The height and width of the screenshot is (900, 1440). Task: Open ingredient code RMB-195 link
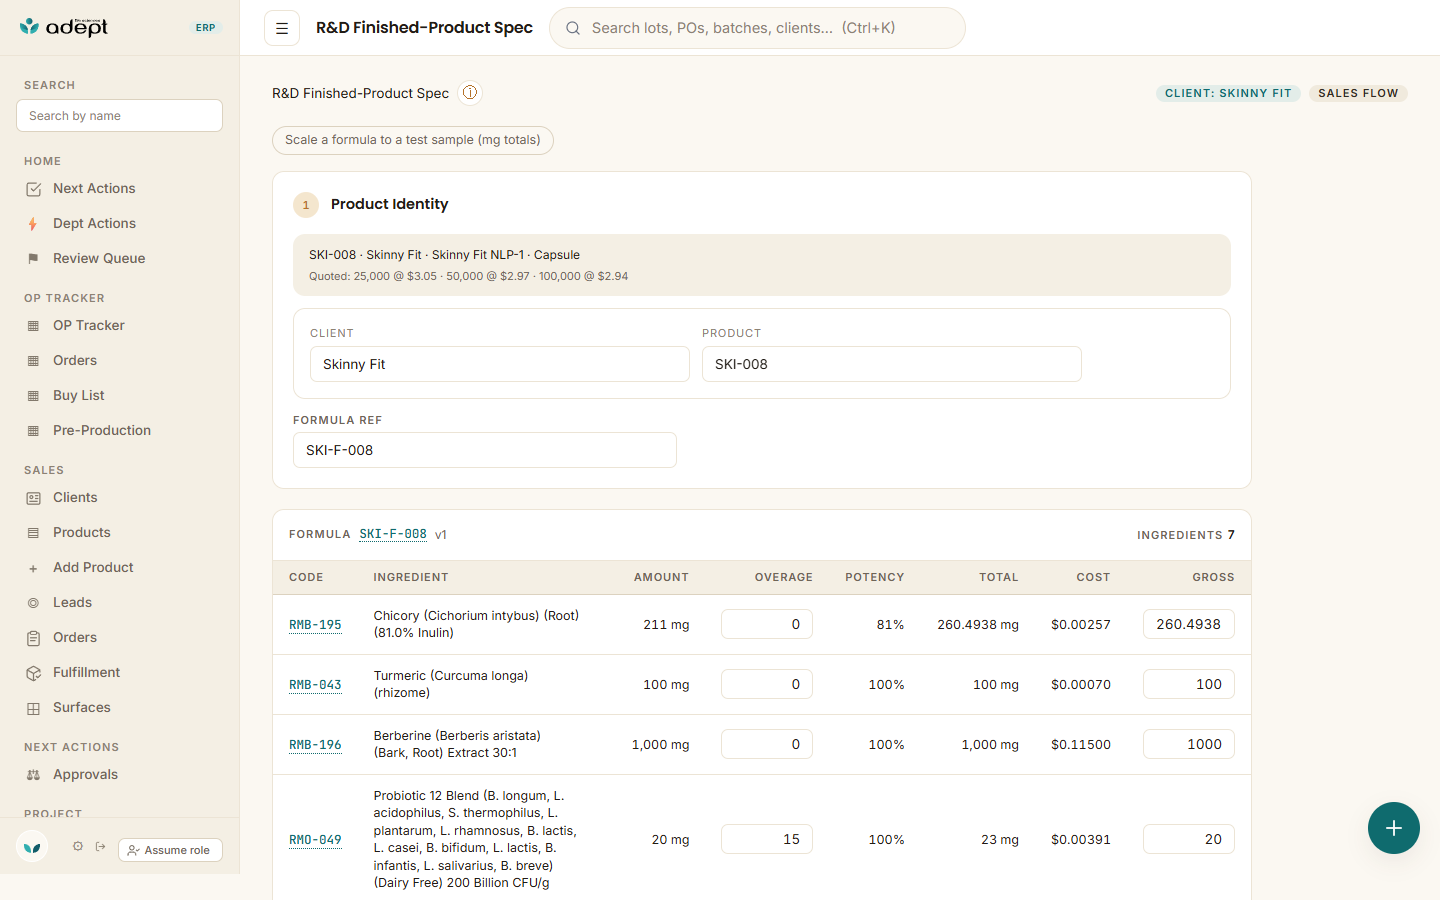[x=315, y=625]
